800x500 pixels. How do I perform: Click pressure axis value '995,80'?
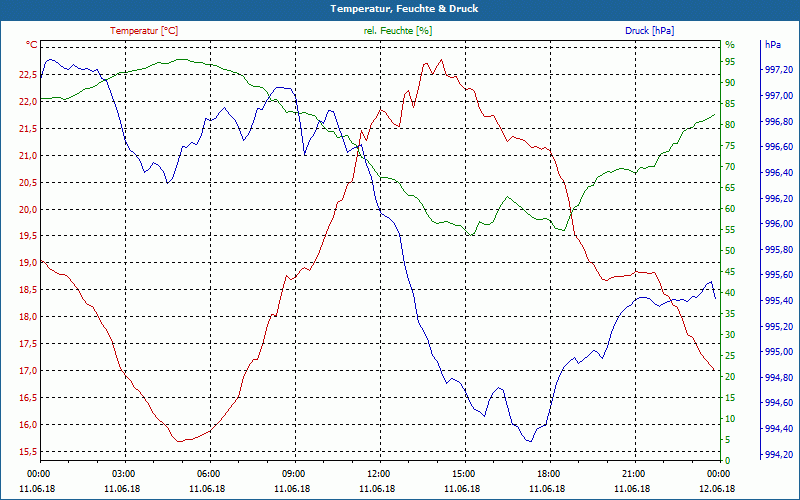click(780, 249)
